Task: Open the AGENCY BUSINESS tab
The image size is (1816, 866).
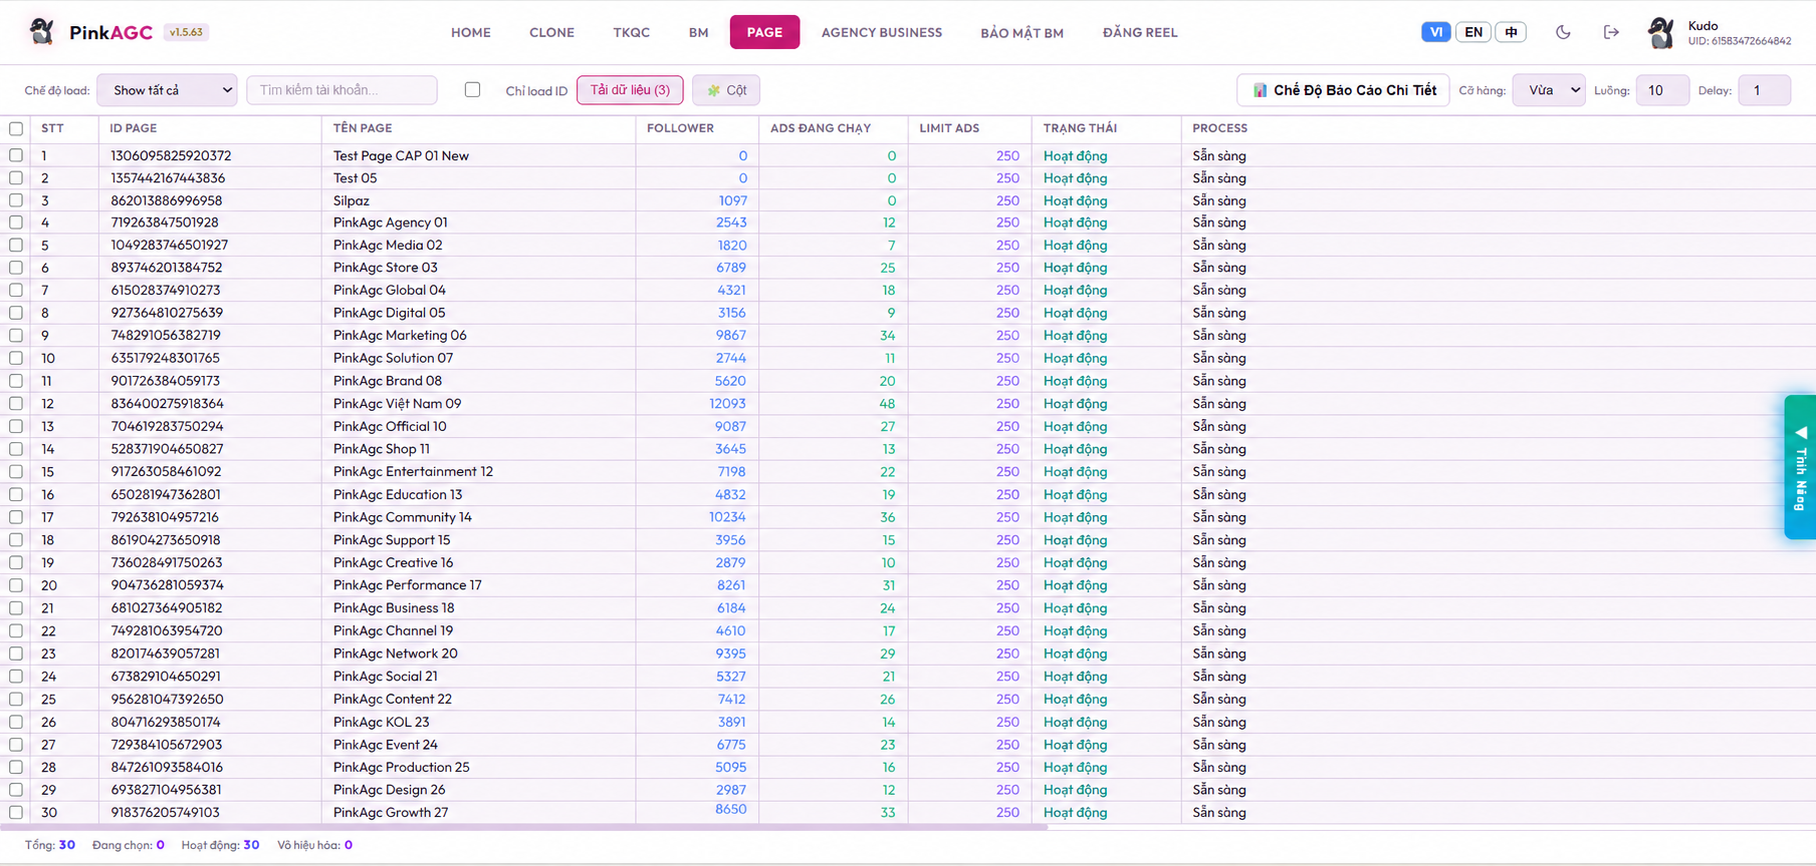Action: tap(882, 32)
